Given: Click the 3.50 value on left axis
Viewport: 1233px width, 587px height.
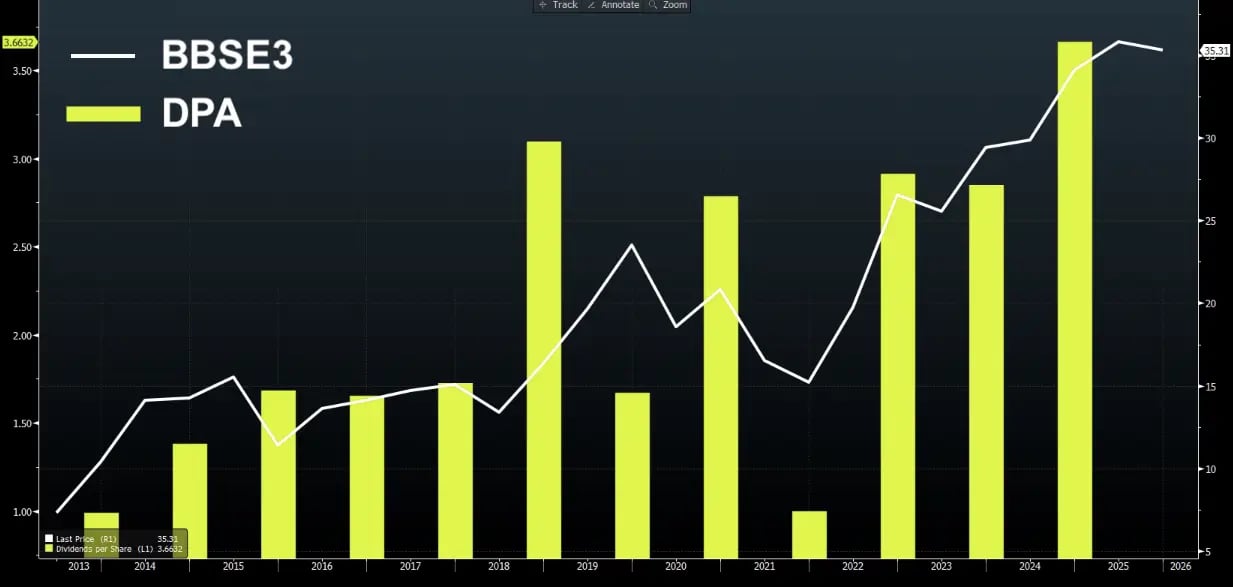Looking at the screenshot, I should click(x=22, y=71).
